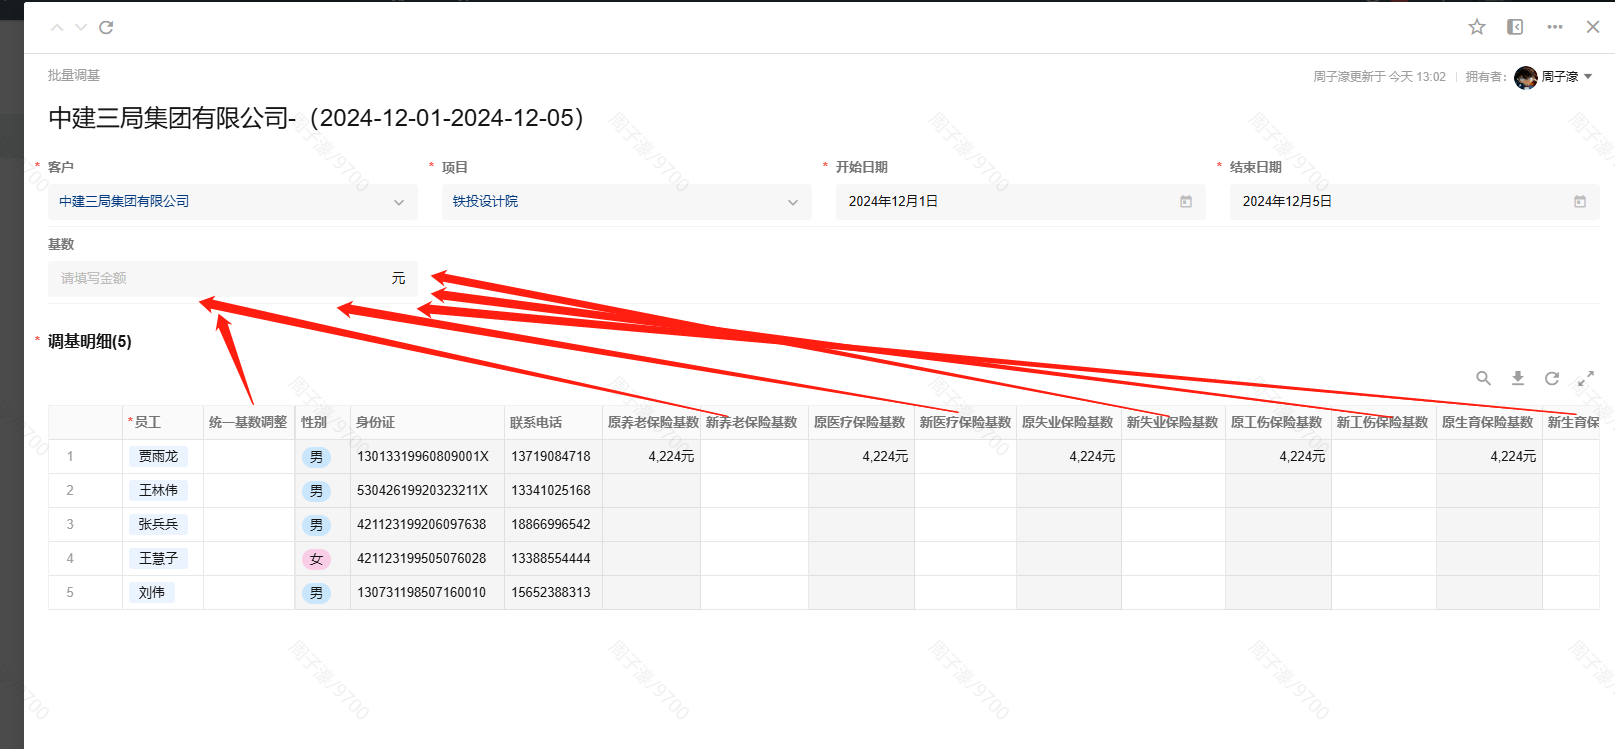Click 贾雨龙's 原医疗保险基数 value 4,224元

tap(885, 457)
